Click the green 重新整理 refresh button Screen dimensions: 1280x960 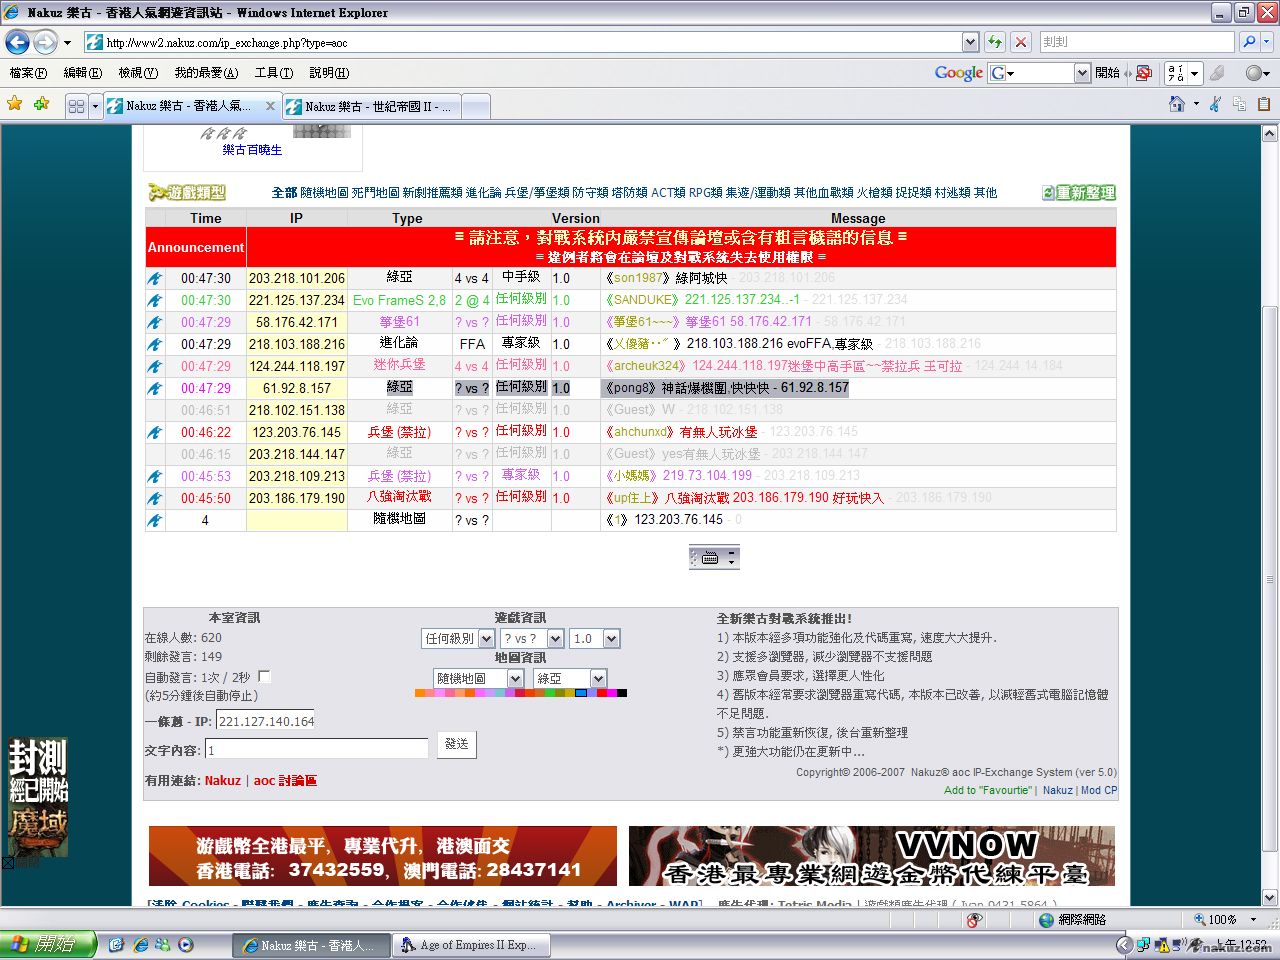point(1078,193)
